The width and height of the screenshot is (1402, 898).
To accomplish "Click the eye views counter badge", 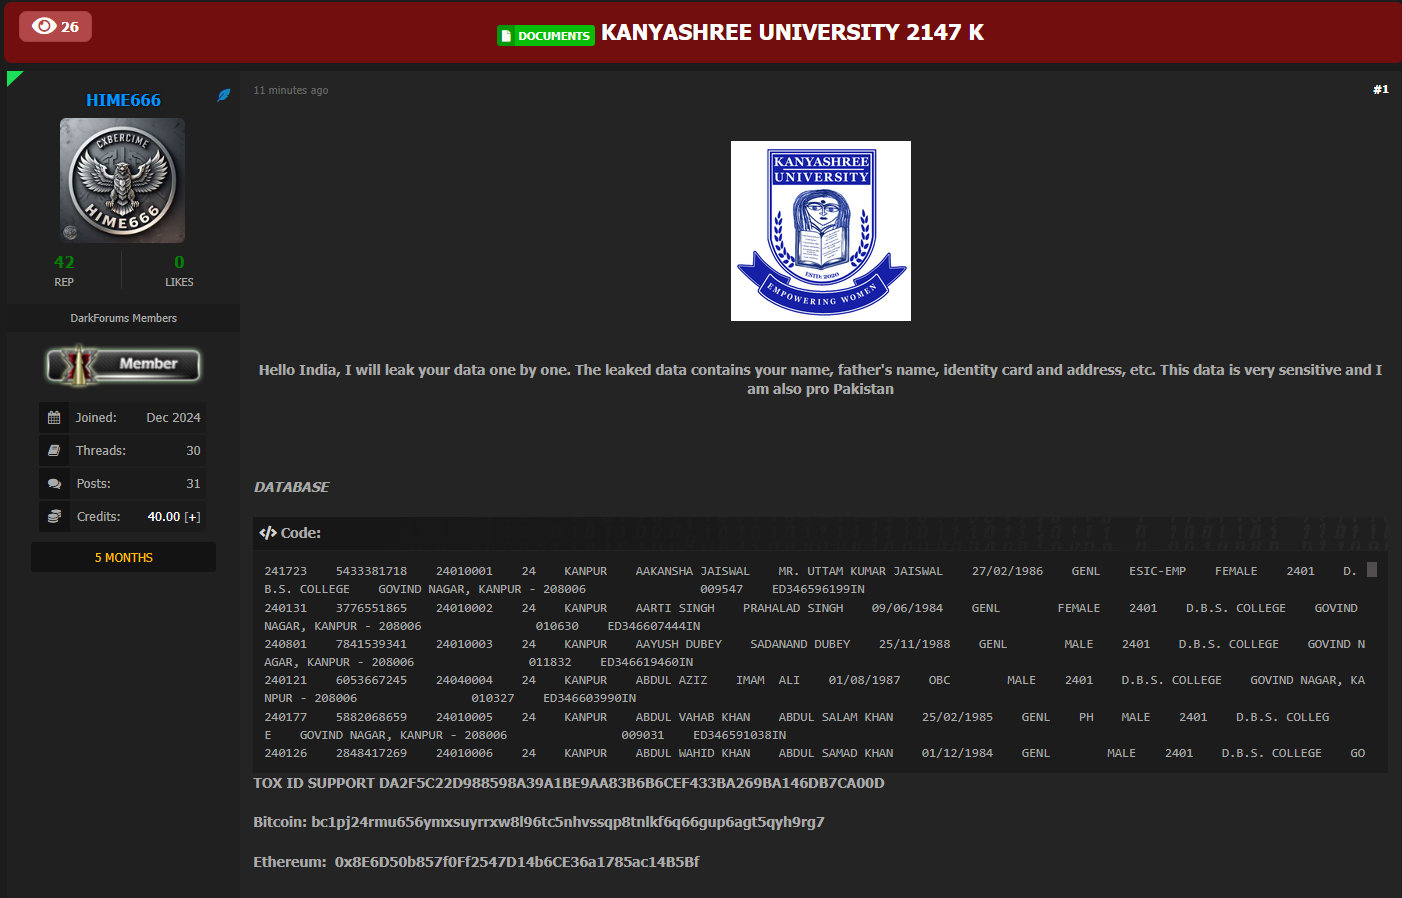I will coord(55,26).
